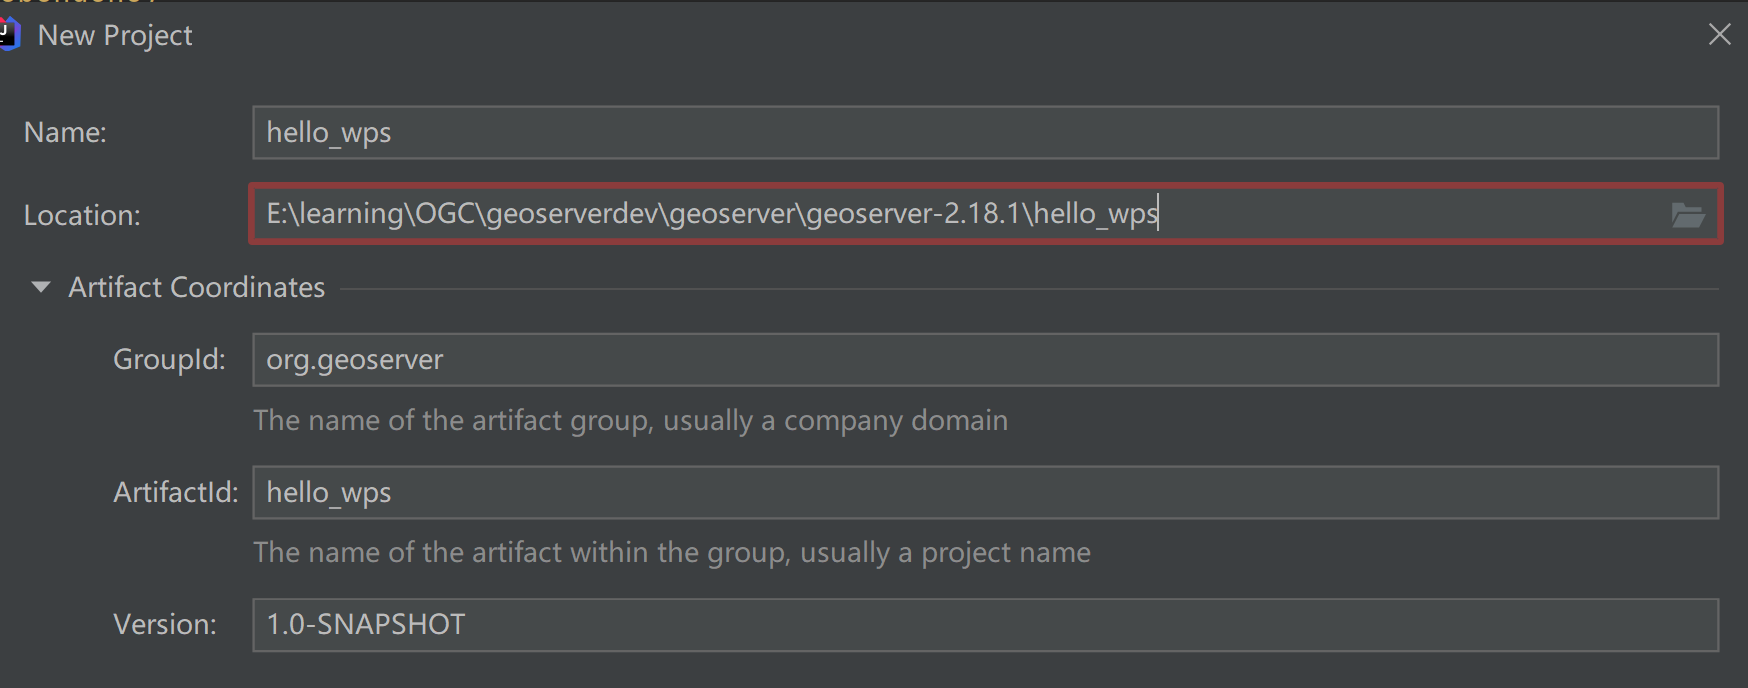1748x688 pixels.
Task: Click the IntelliJ IDEA logo icon
Action: (x=9, y=34)
